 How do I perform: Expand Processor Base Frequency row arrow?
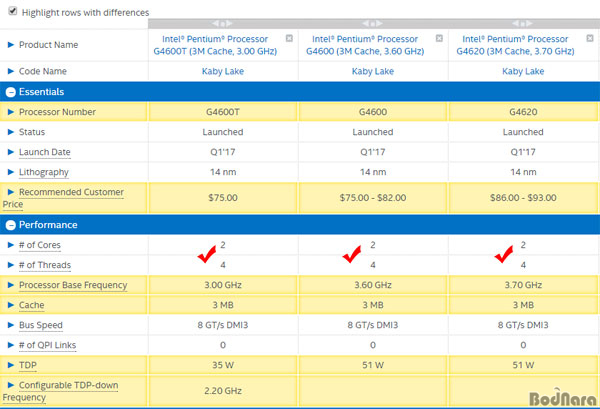pos(11,285)
